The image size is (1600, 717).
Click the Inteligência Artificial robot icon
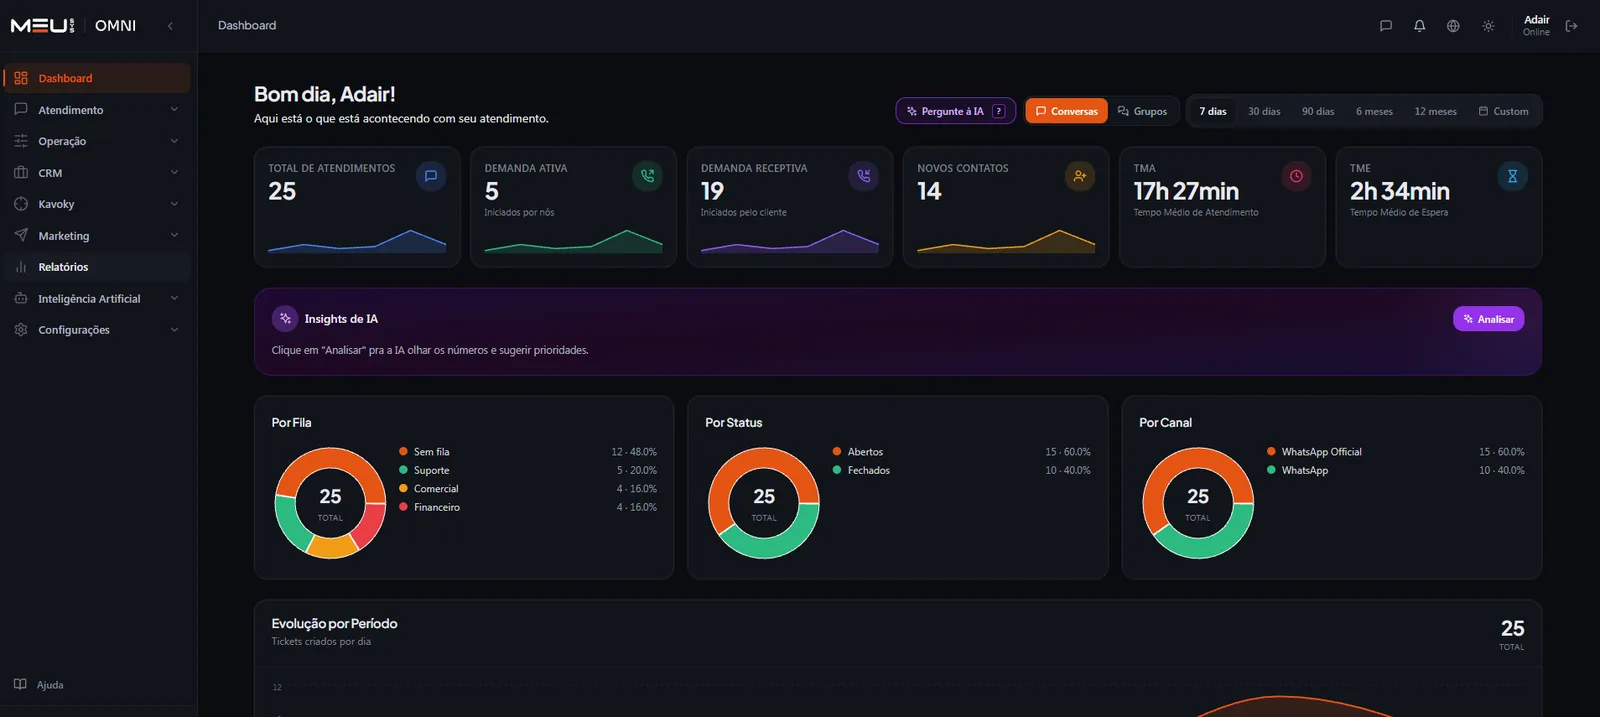[21, 299]
